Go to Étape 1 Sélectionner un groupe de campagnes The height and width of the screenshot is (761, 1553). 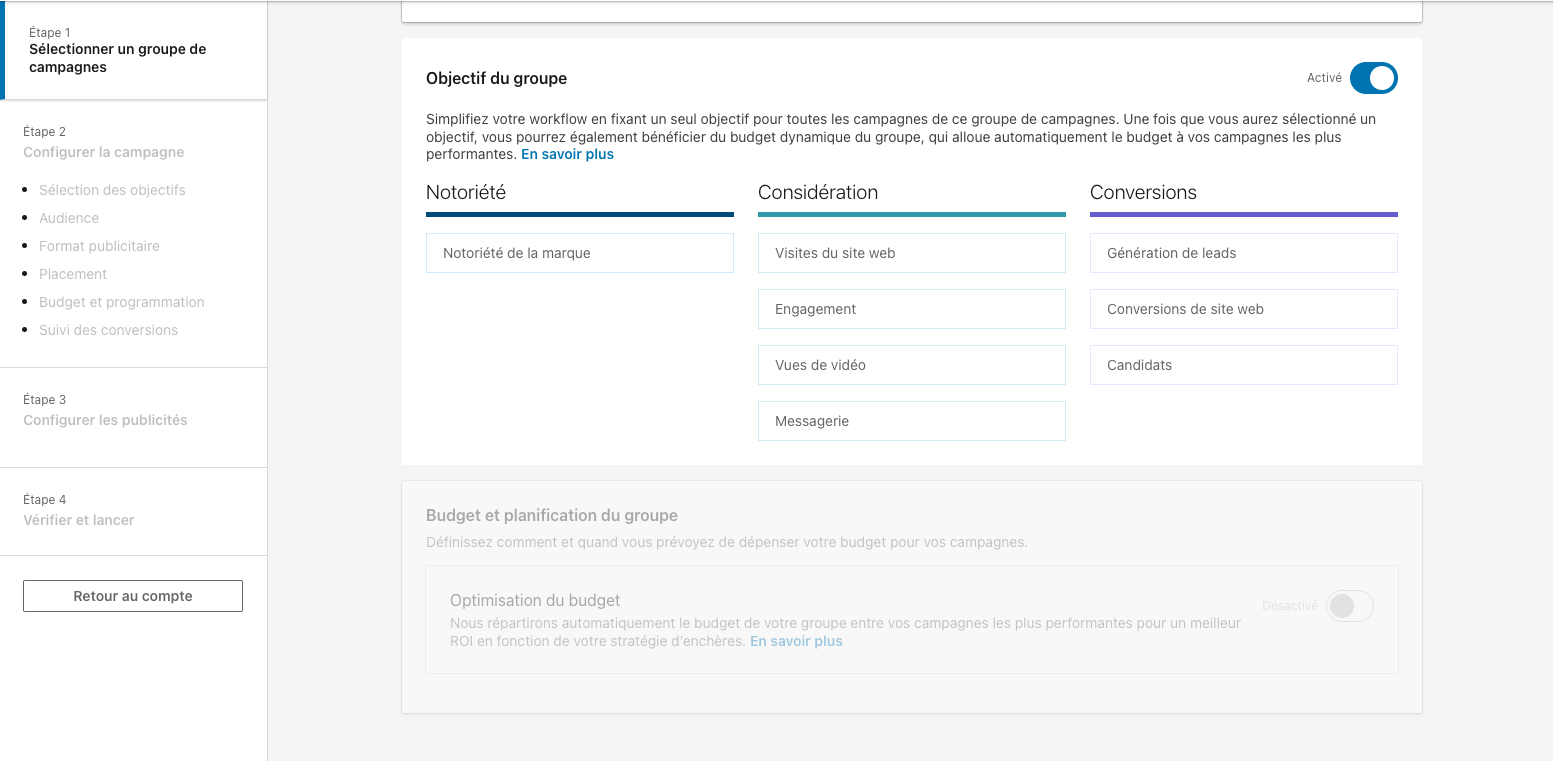click(x=117, y=58)
